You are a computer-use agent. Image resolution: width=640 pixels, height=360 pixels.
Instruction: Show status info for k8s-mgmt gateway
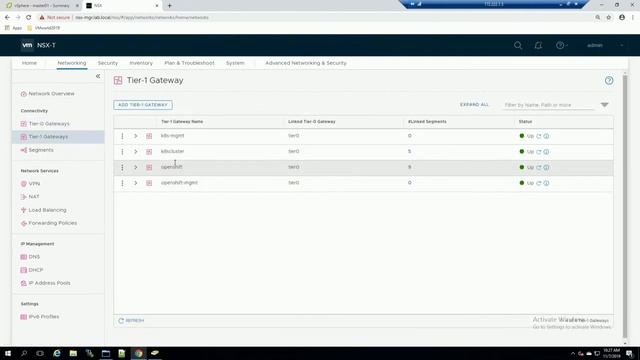click(x=546, y=136)
